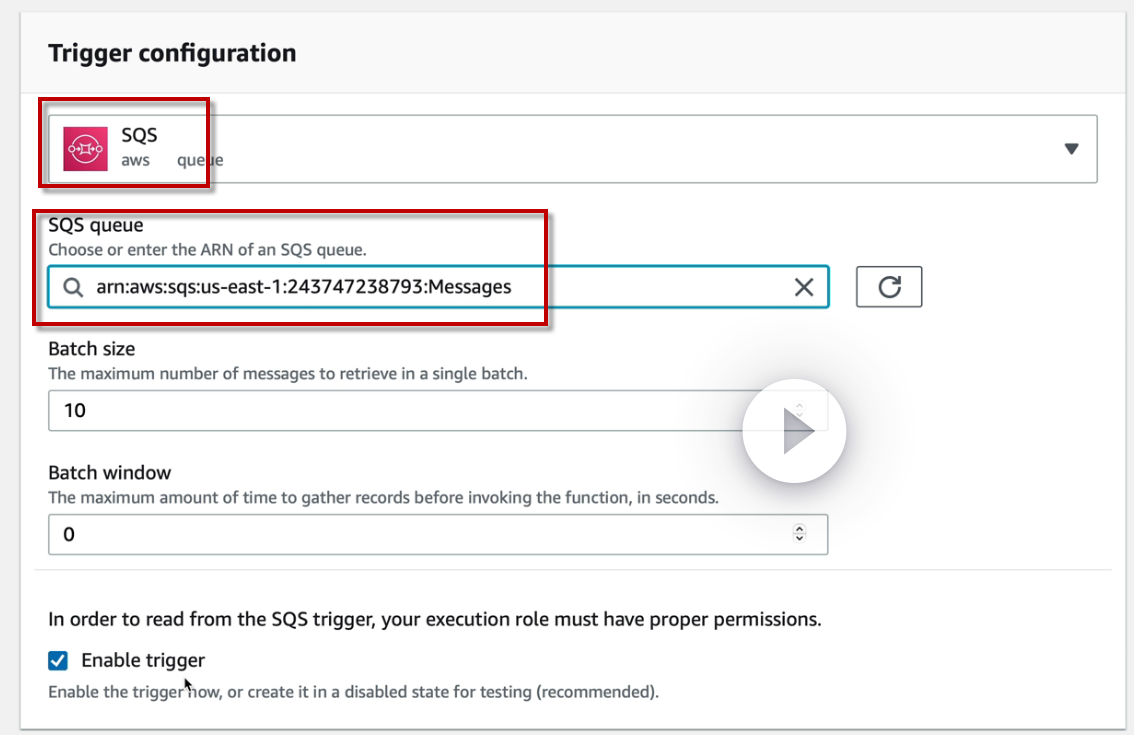Refresh the SQS queue list
Viewport: 1134px width, 735px height.
click(888, 287)
